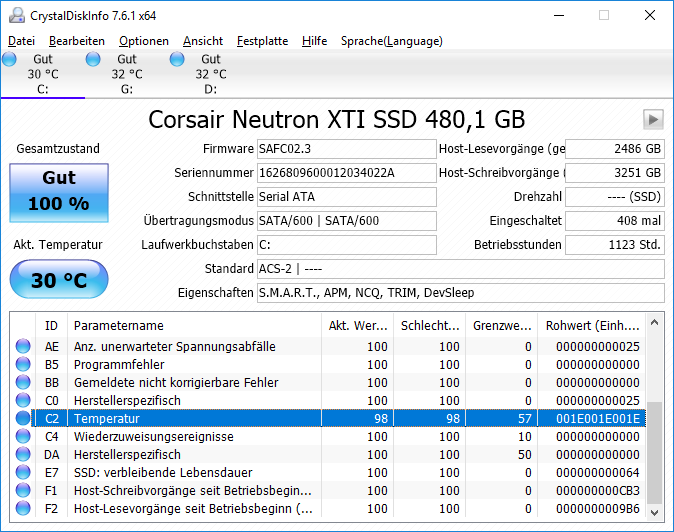Open the Sprache(Language) menu
The height and width of the screenshot is (532, 674).
click(392, 41)
